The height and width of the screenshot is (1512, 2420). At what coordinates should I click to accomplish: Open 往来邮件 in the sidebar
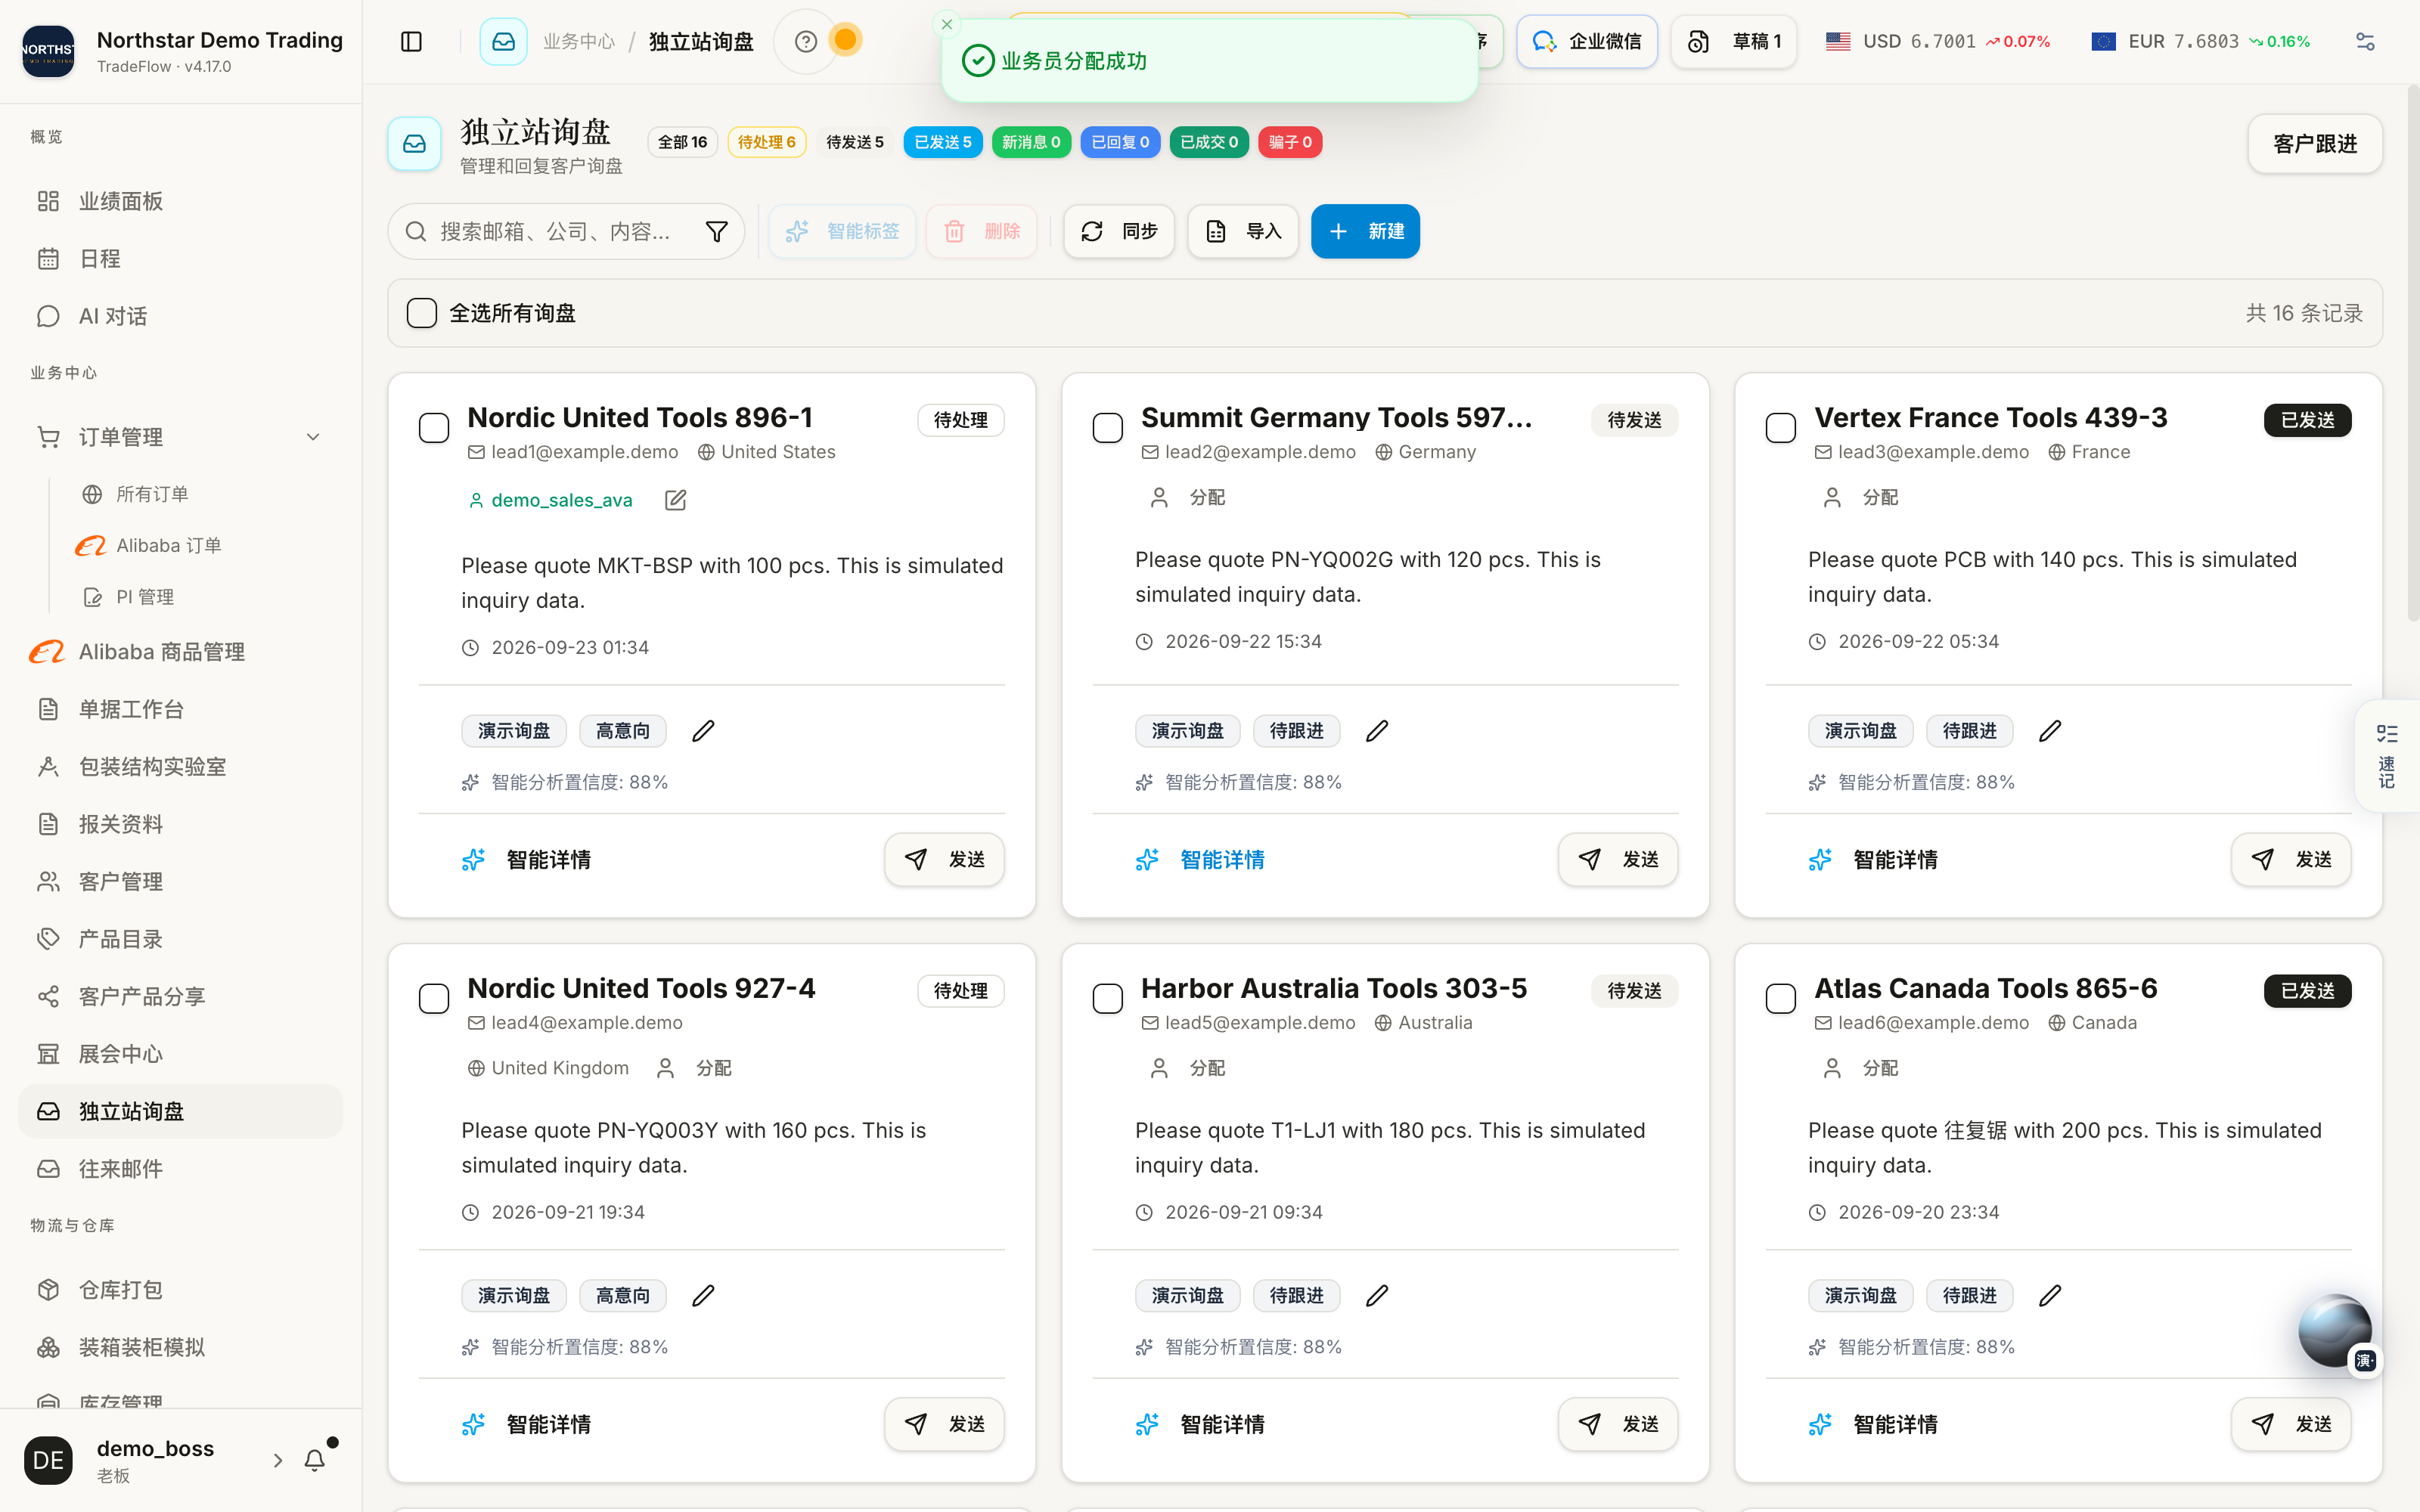click(180, 1169)
